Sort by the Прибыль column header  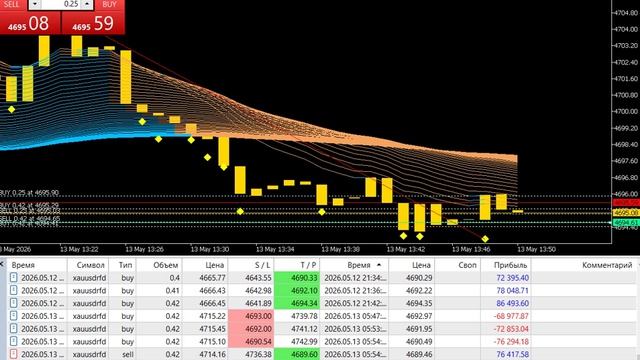506,265
